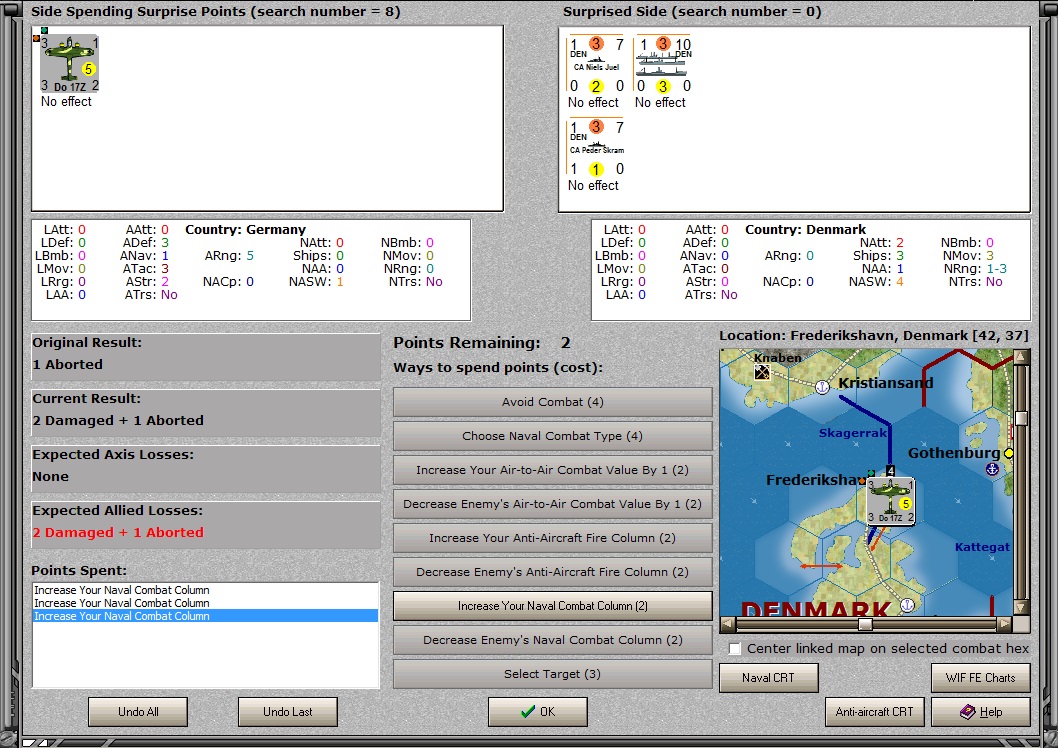Click the Knaben resource icon on map
Viewport: 1058px width, 748px height.
pos(762,372)
